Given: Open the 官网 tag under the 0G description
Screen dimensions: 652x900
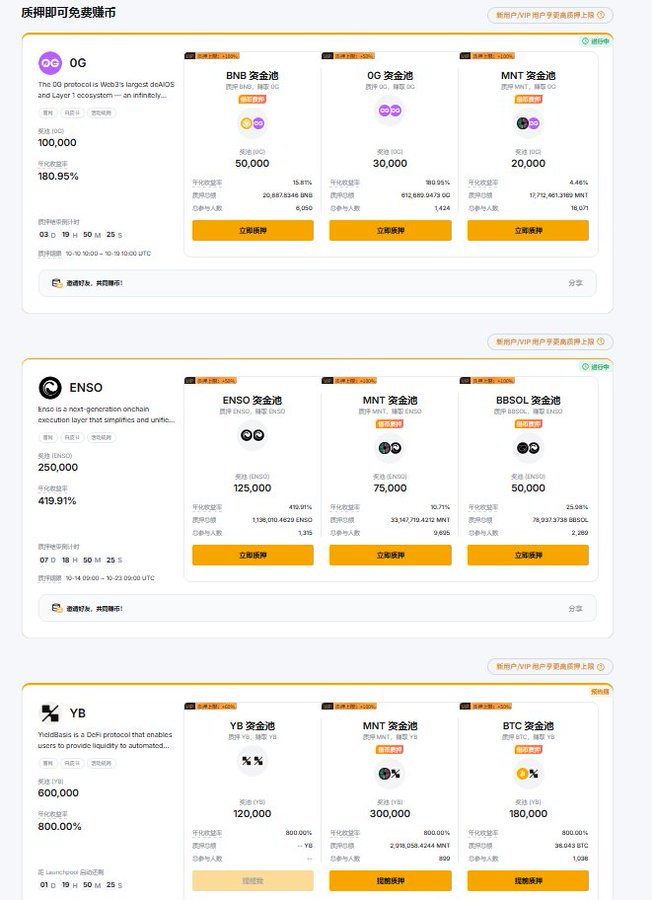Looking at the screenshot, I should (47, 112).
